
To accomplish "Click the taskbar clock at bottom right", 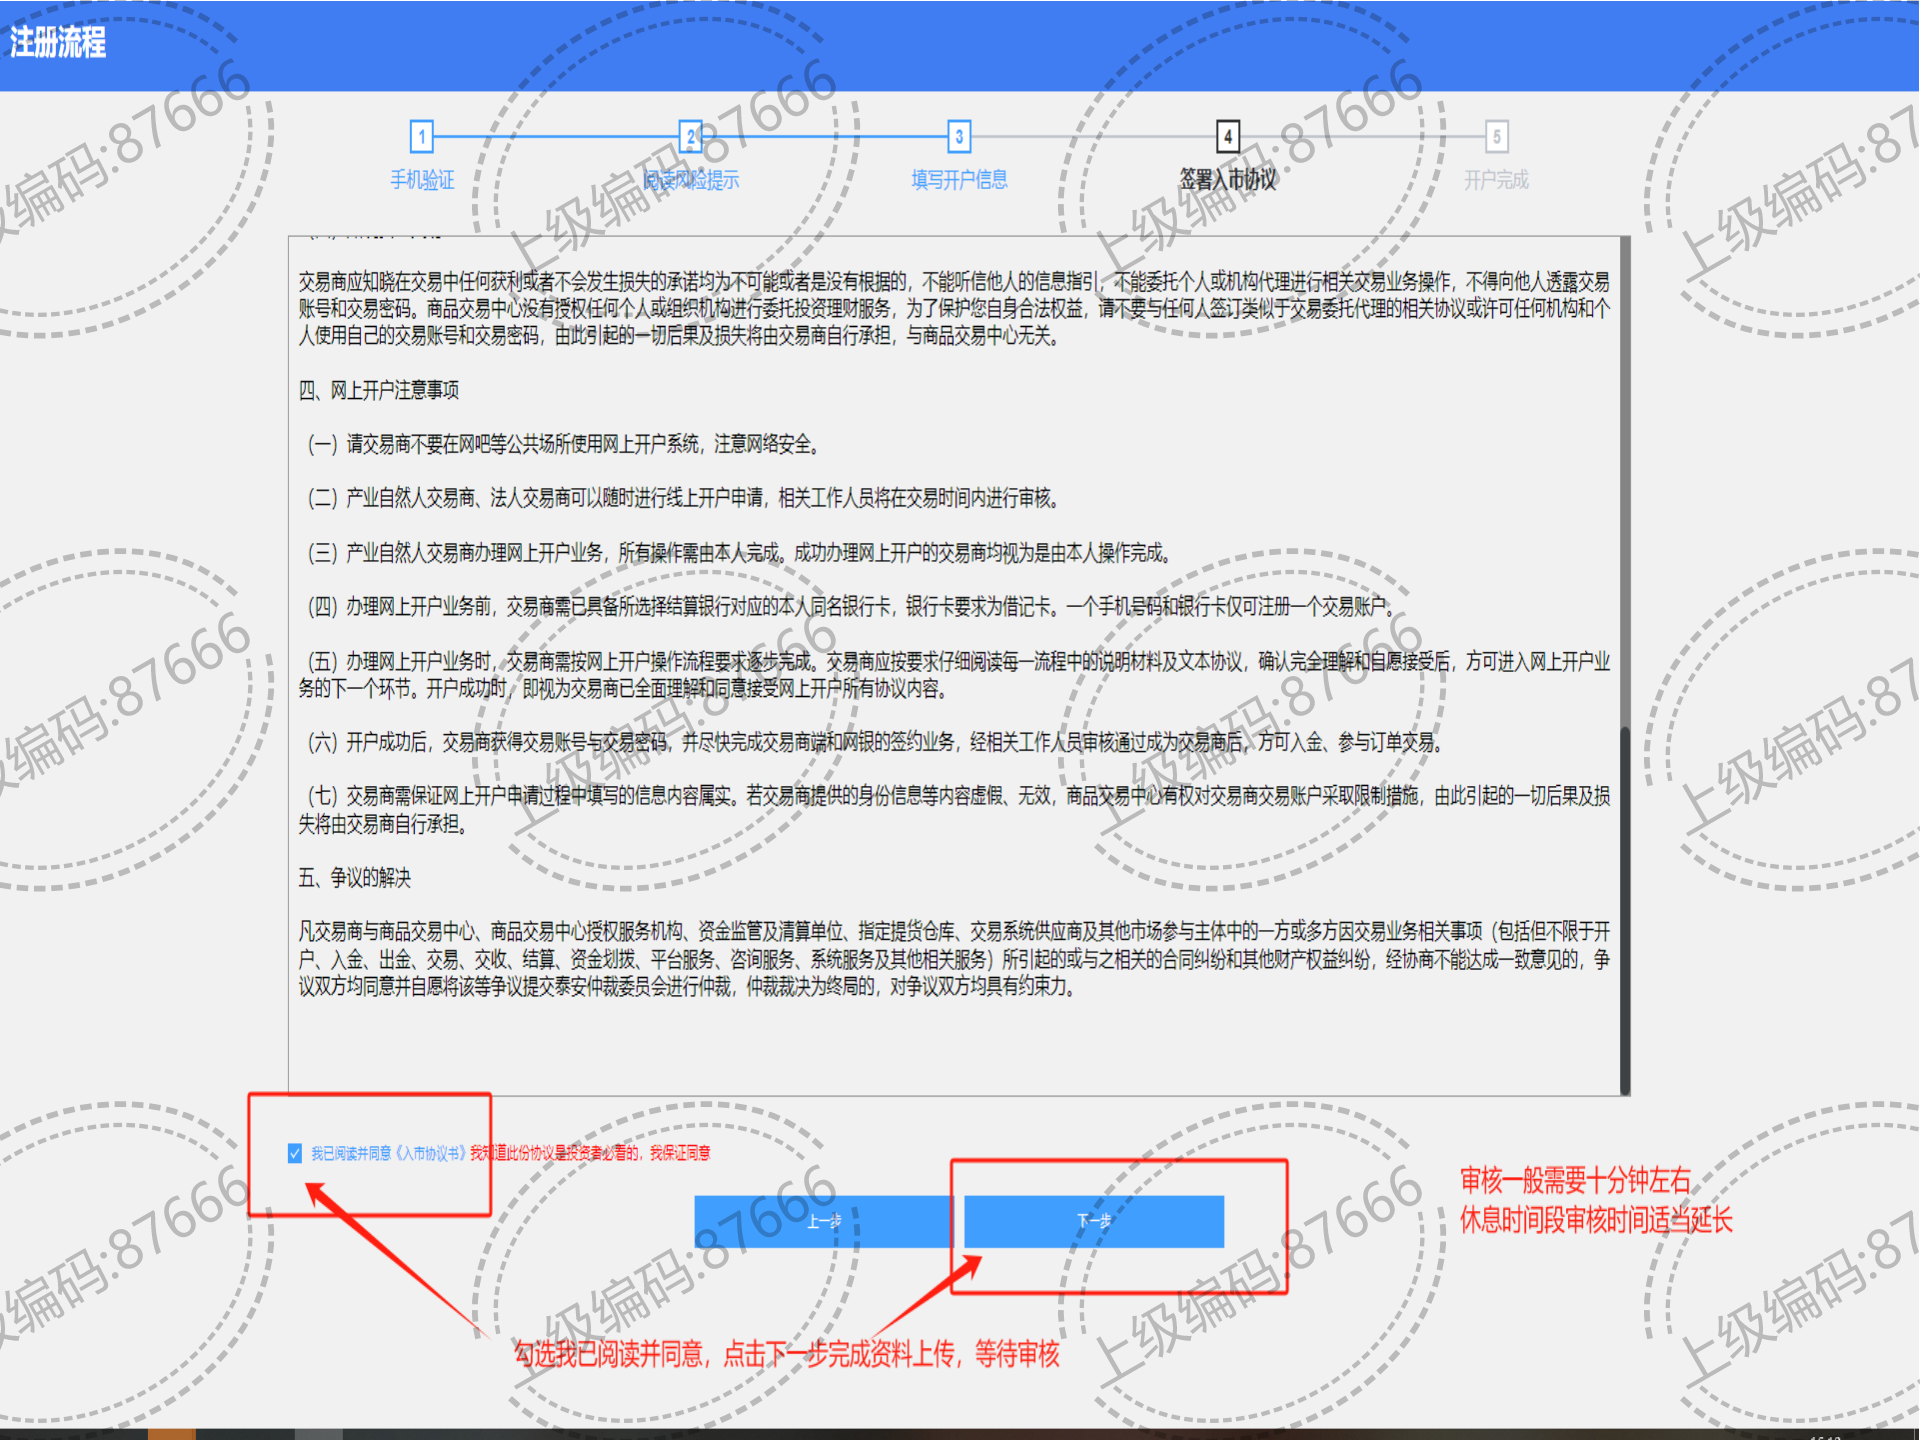I will click(1825, 1436).
